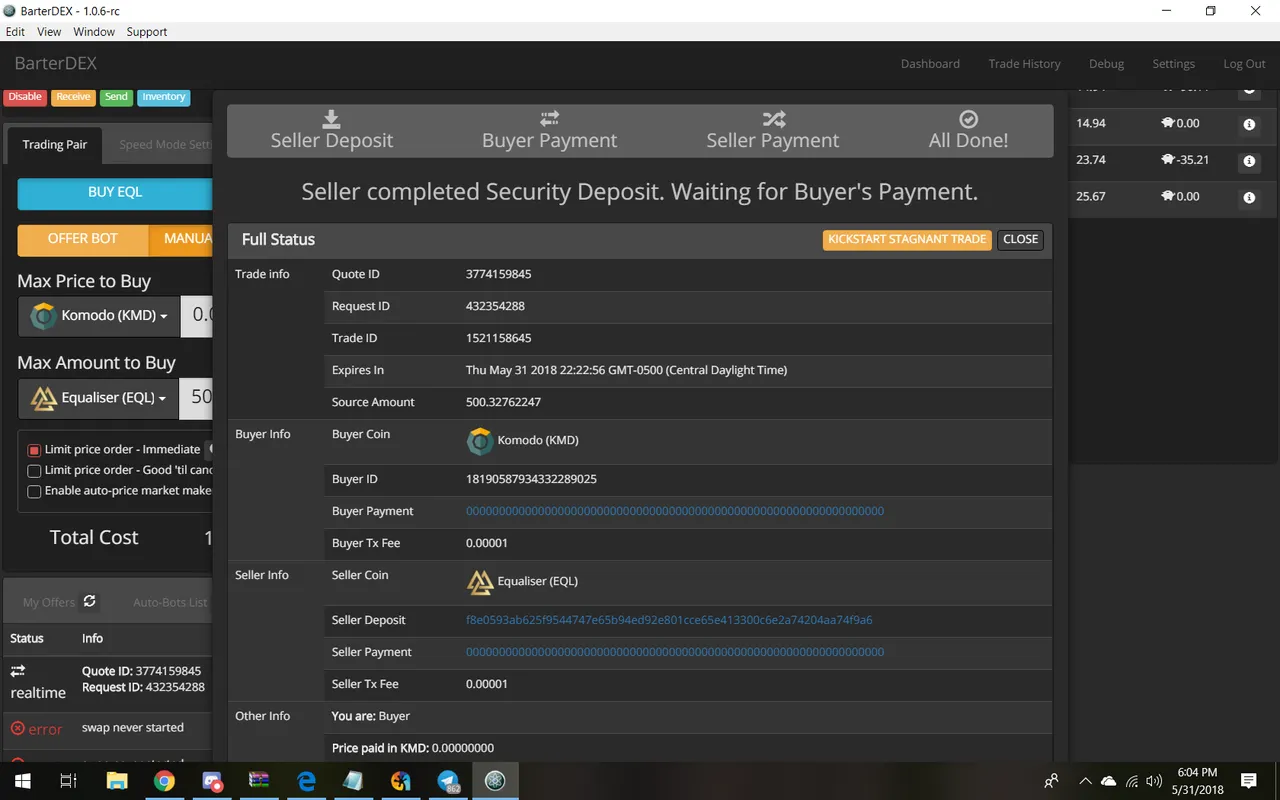Click the Seller Deposit download icon
Viewport: 1280px width, 800px height.
click(331, 119)
